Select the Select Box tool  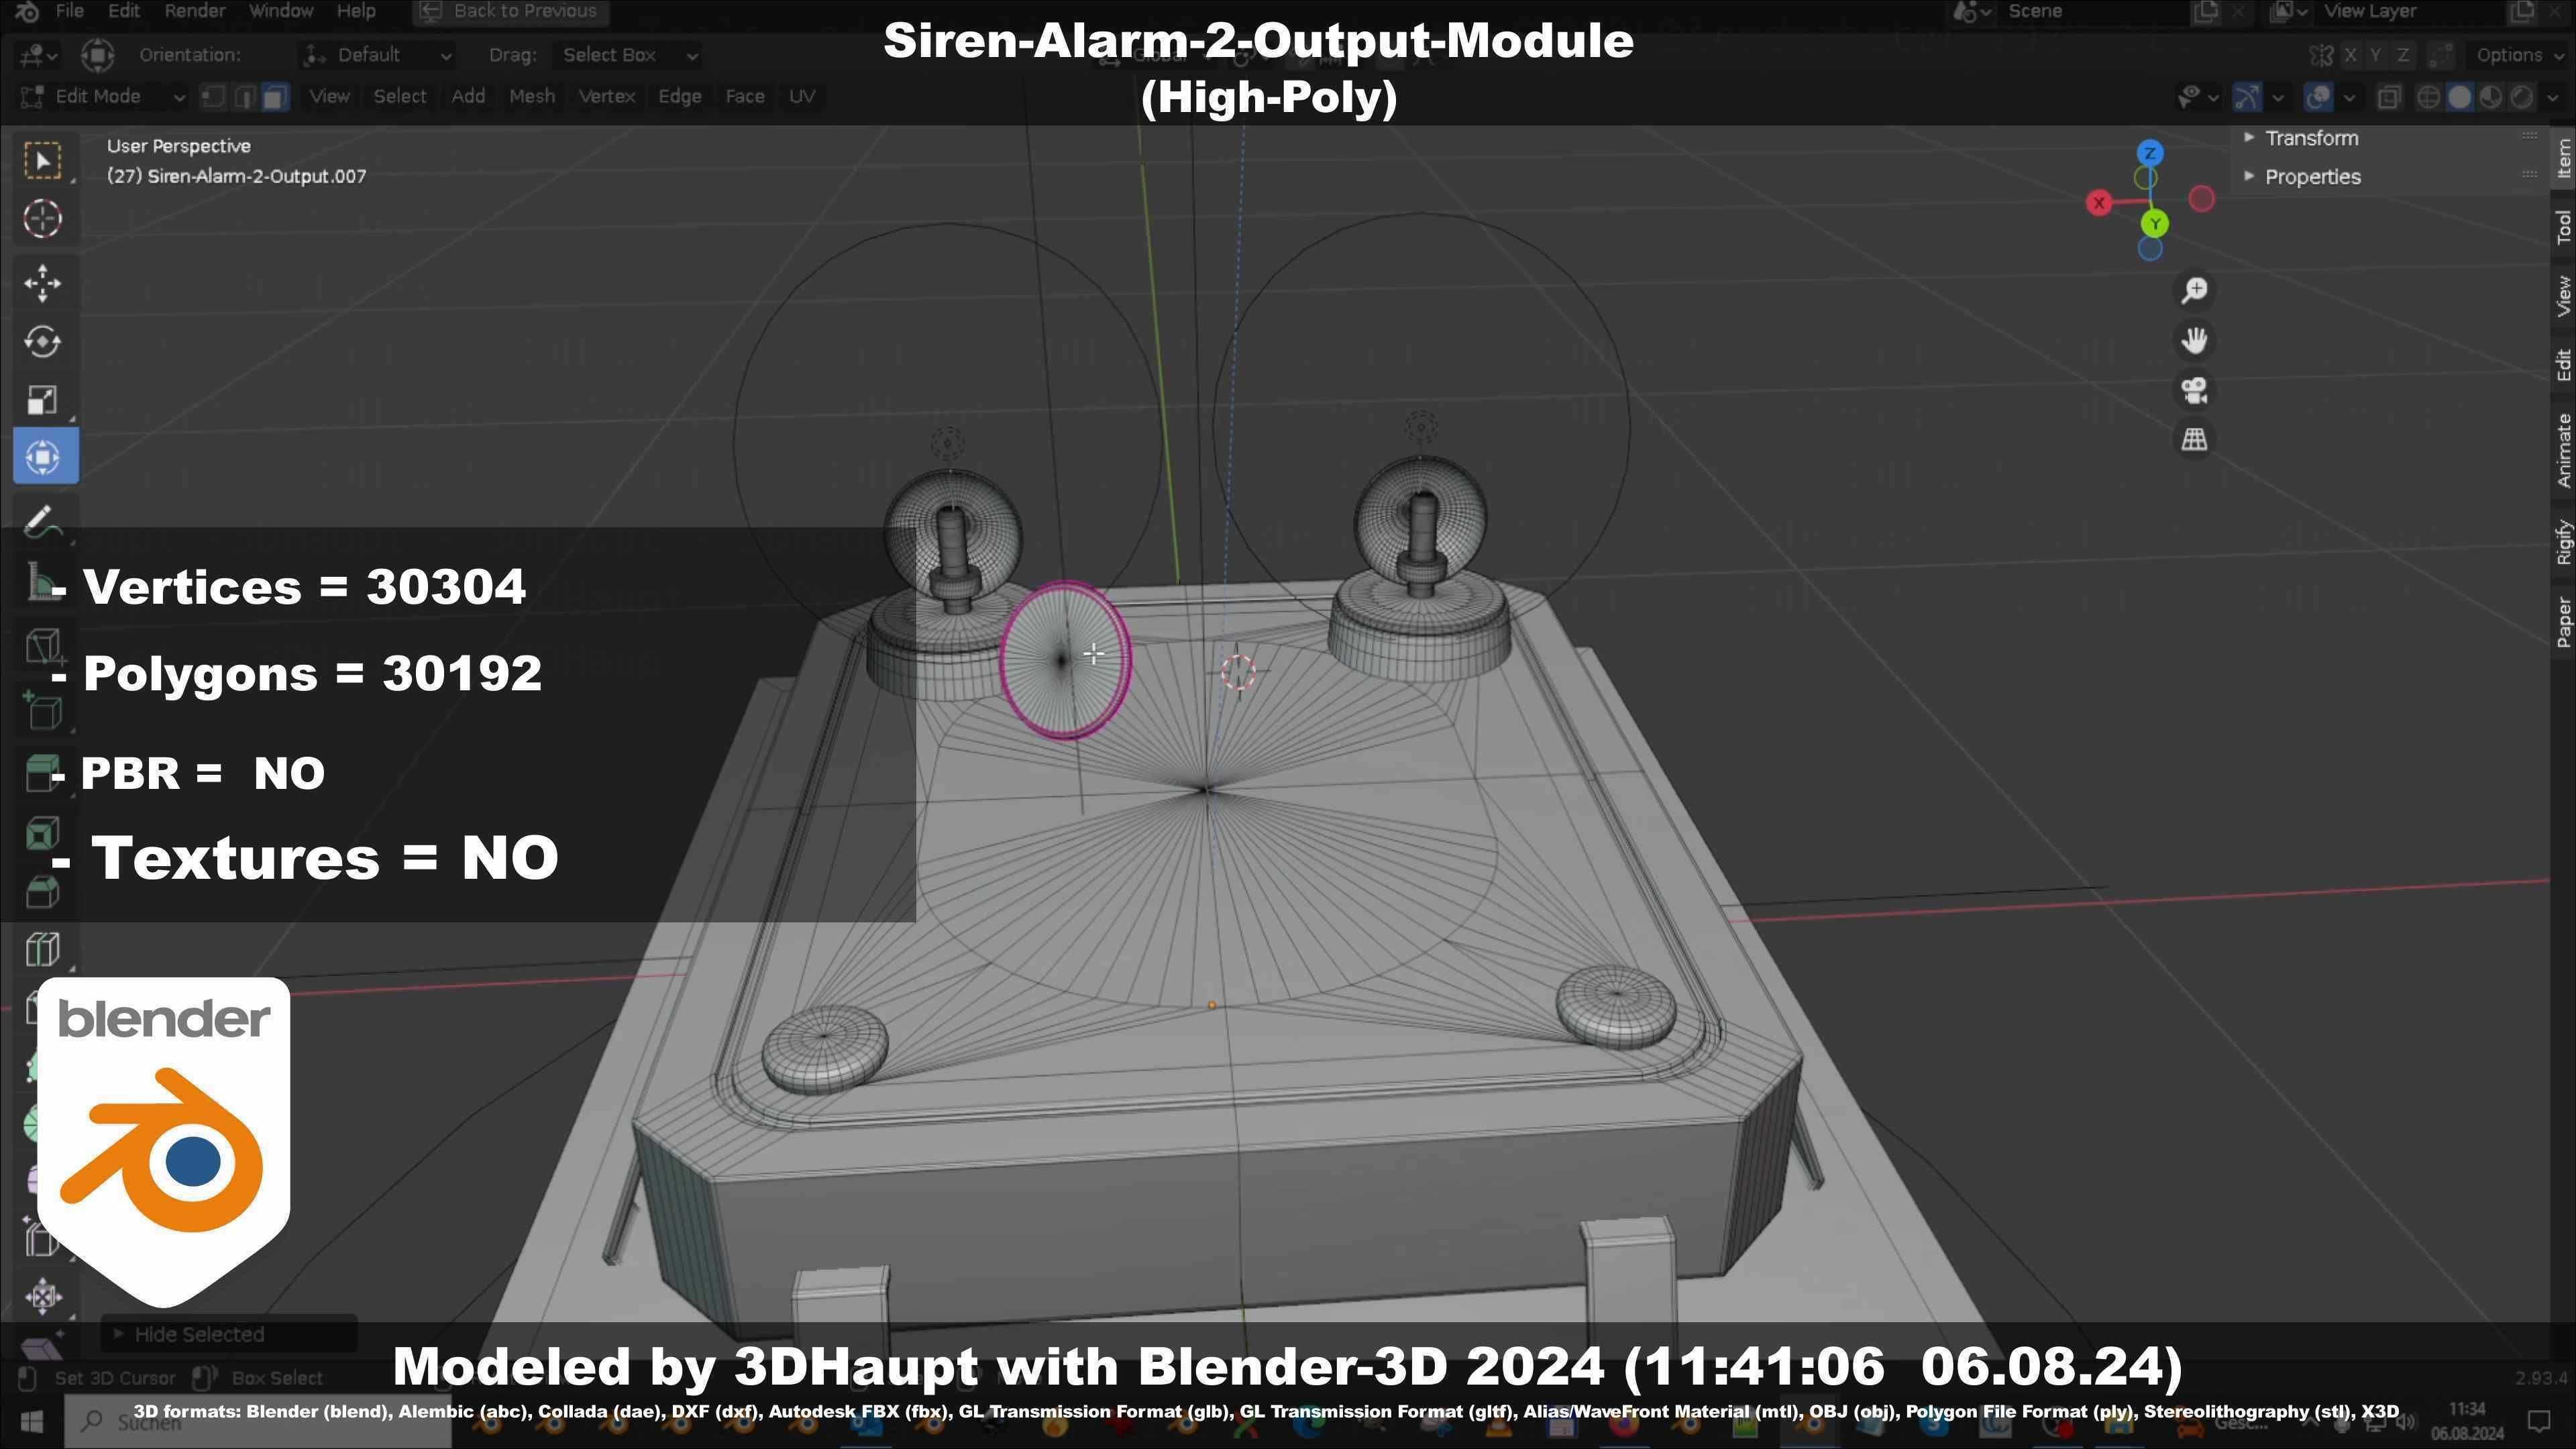point(42,161)
